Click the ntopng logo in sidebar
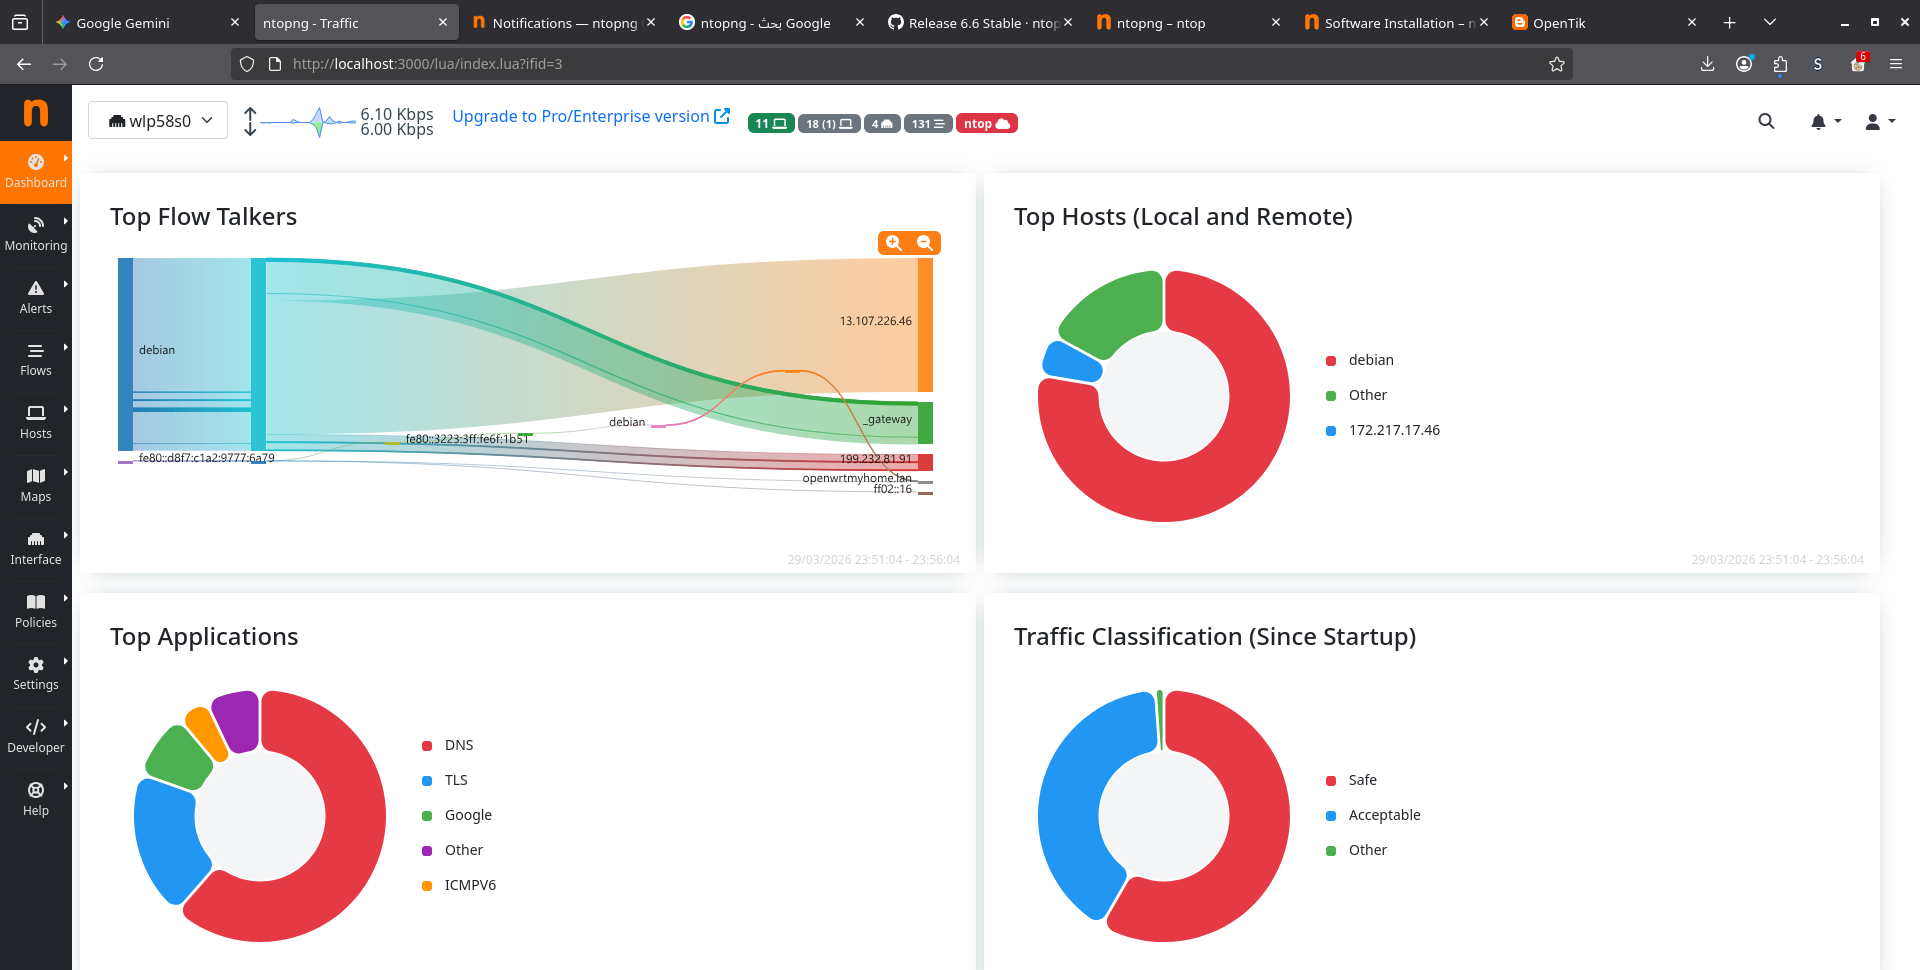Image resolution: width=1920 pixels, height=970 pixels. click(36, 113)
